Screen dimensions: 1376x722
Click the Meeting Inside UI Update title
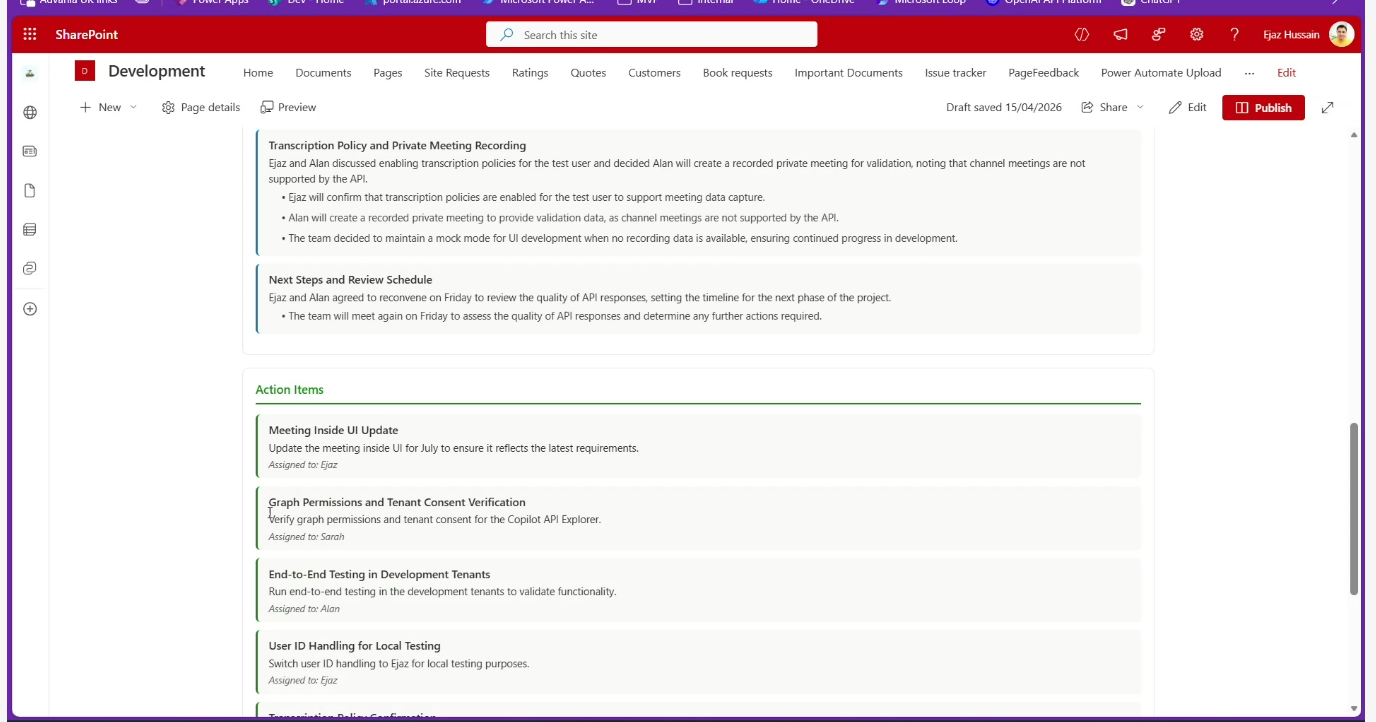click(x=333, y=430)
